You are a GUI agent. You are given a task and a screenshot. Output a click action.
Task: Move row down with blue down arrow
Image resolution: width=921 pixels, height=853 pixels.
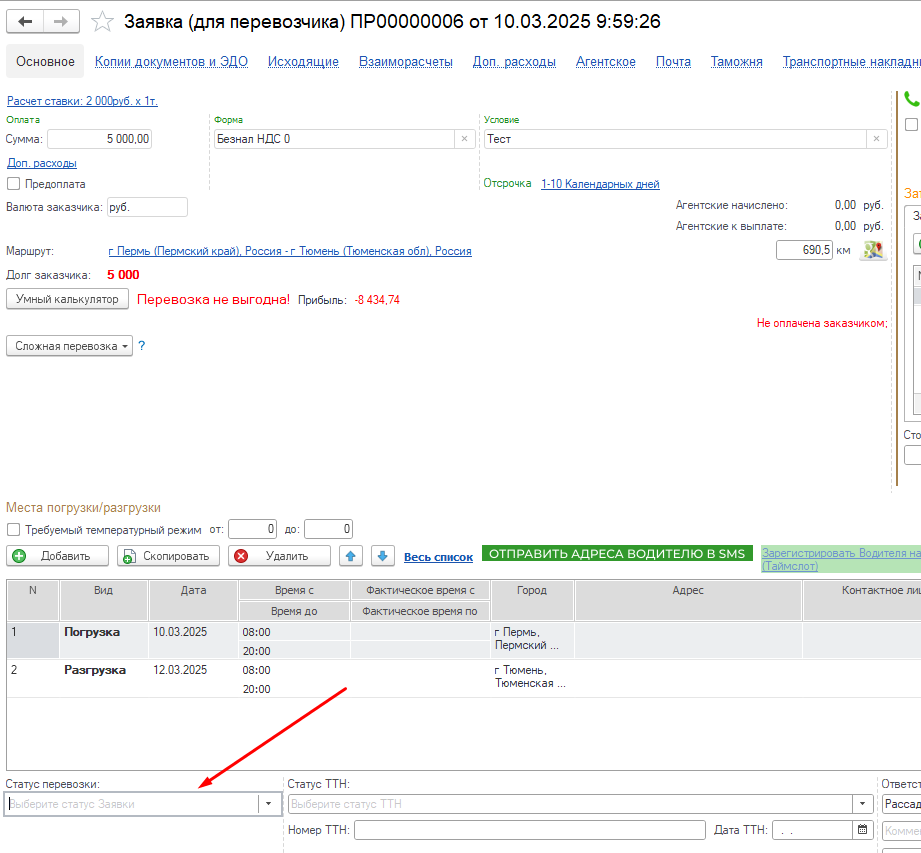(x=382, y=556)
